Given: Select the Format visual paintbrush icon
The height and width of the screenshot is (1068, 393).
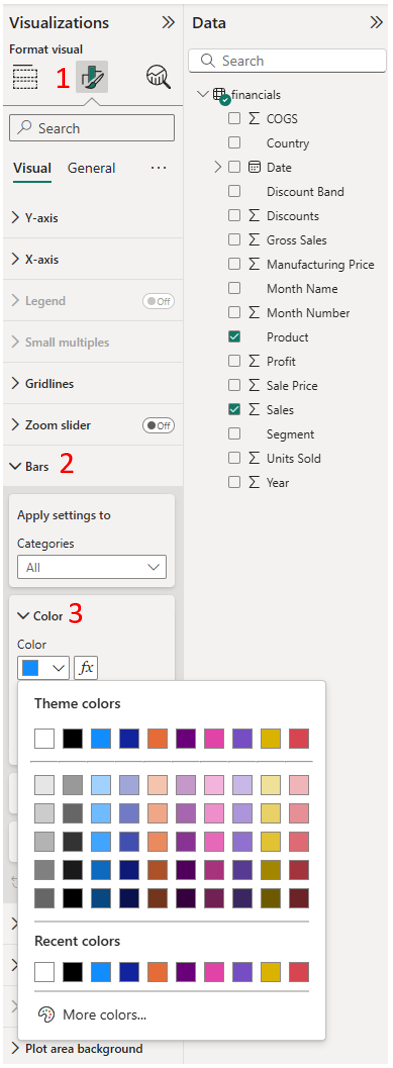Looking at the screenshot, I should (x=91, y=77).
